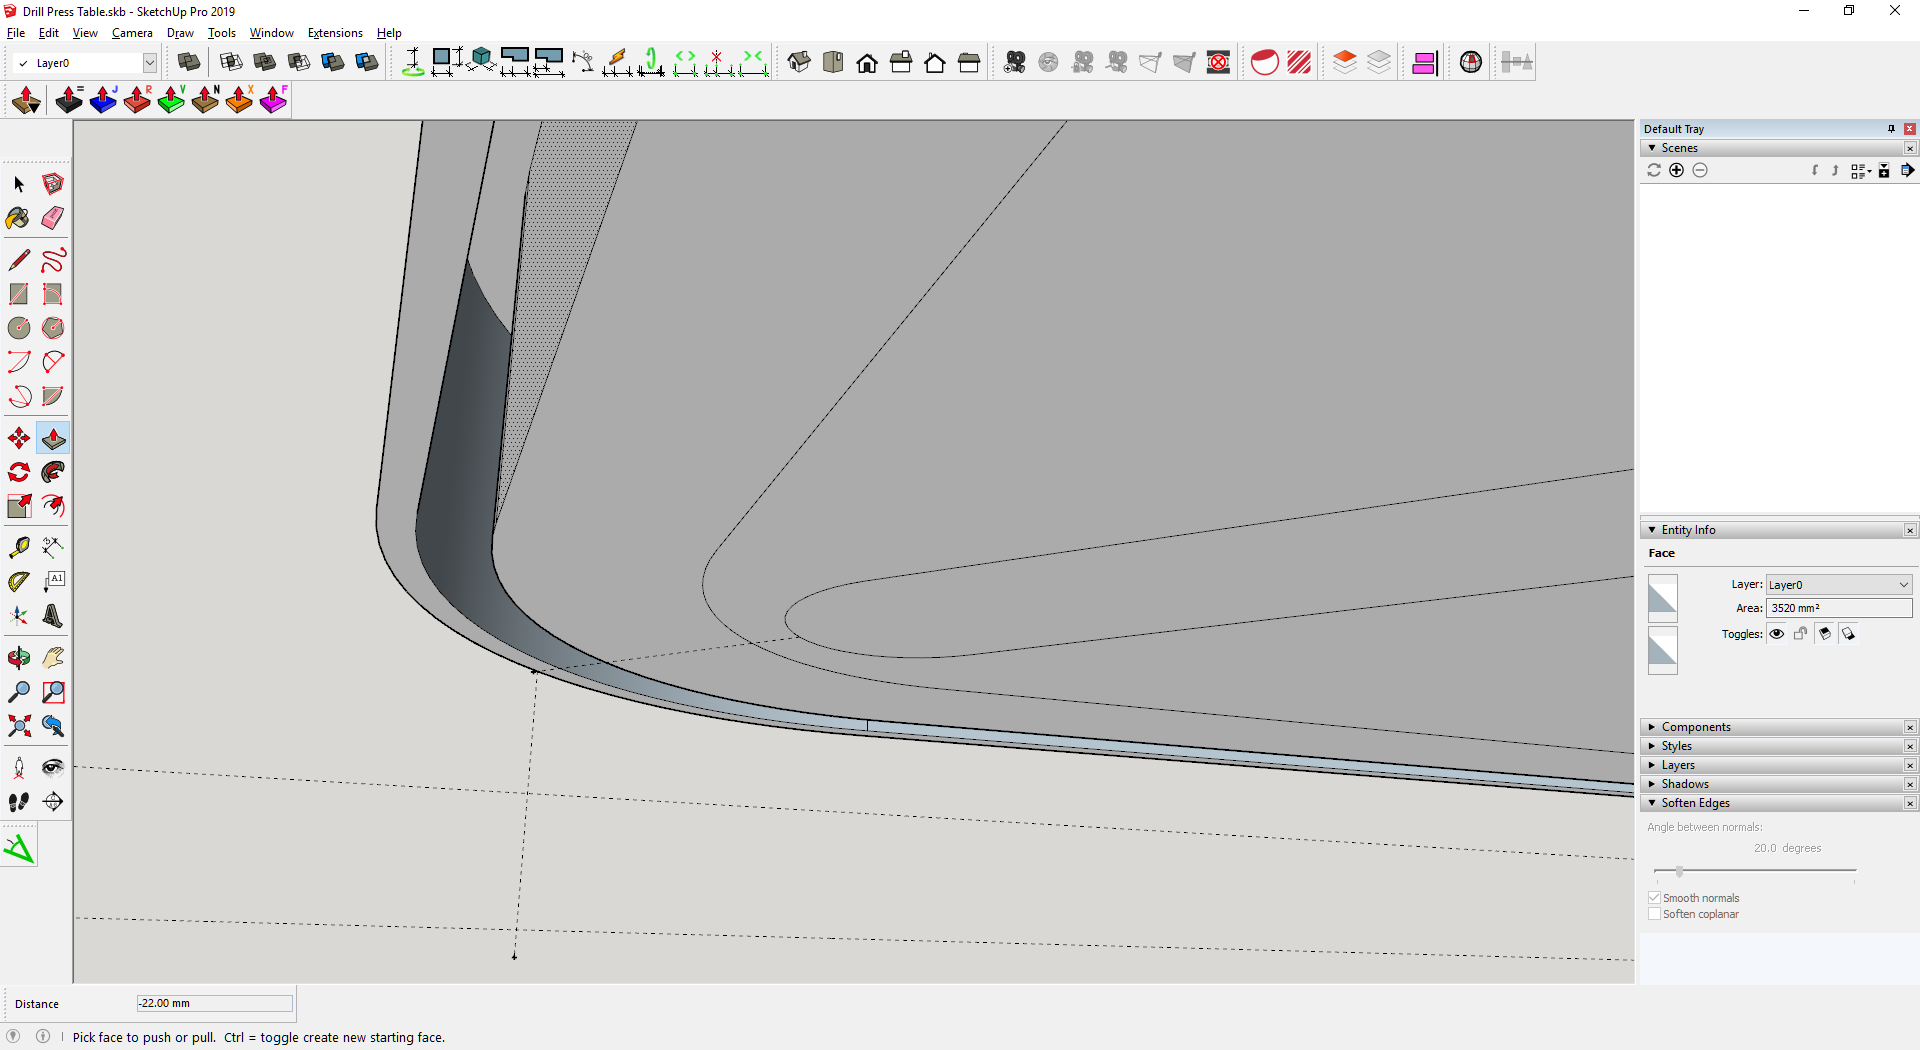Click the Zoom Extents tool

18,726
